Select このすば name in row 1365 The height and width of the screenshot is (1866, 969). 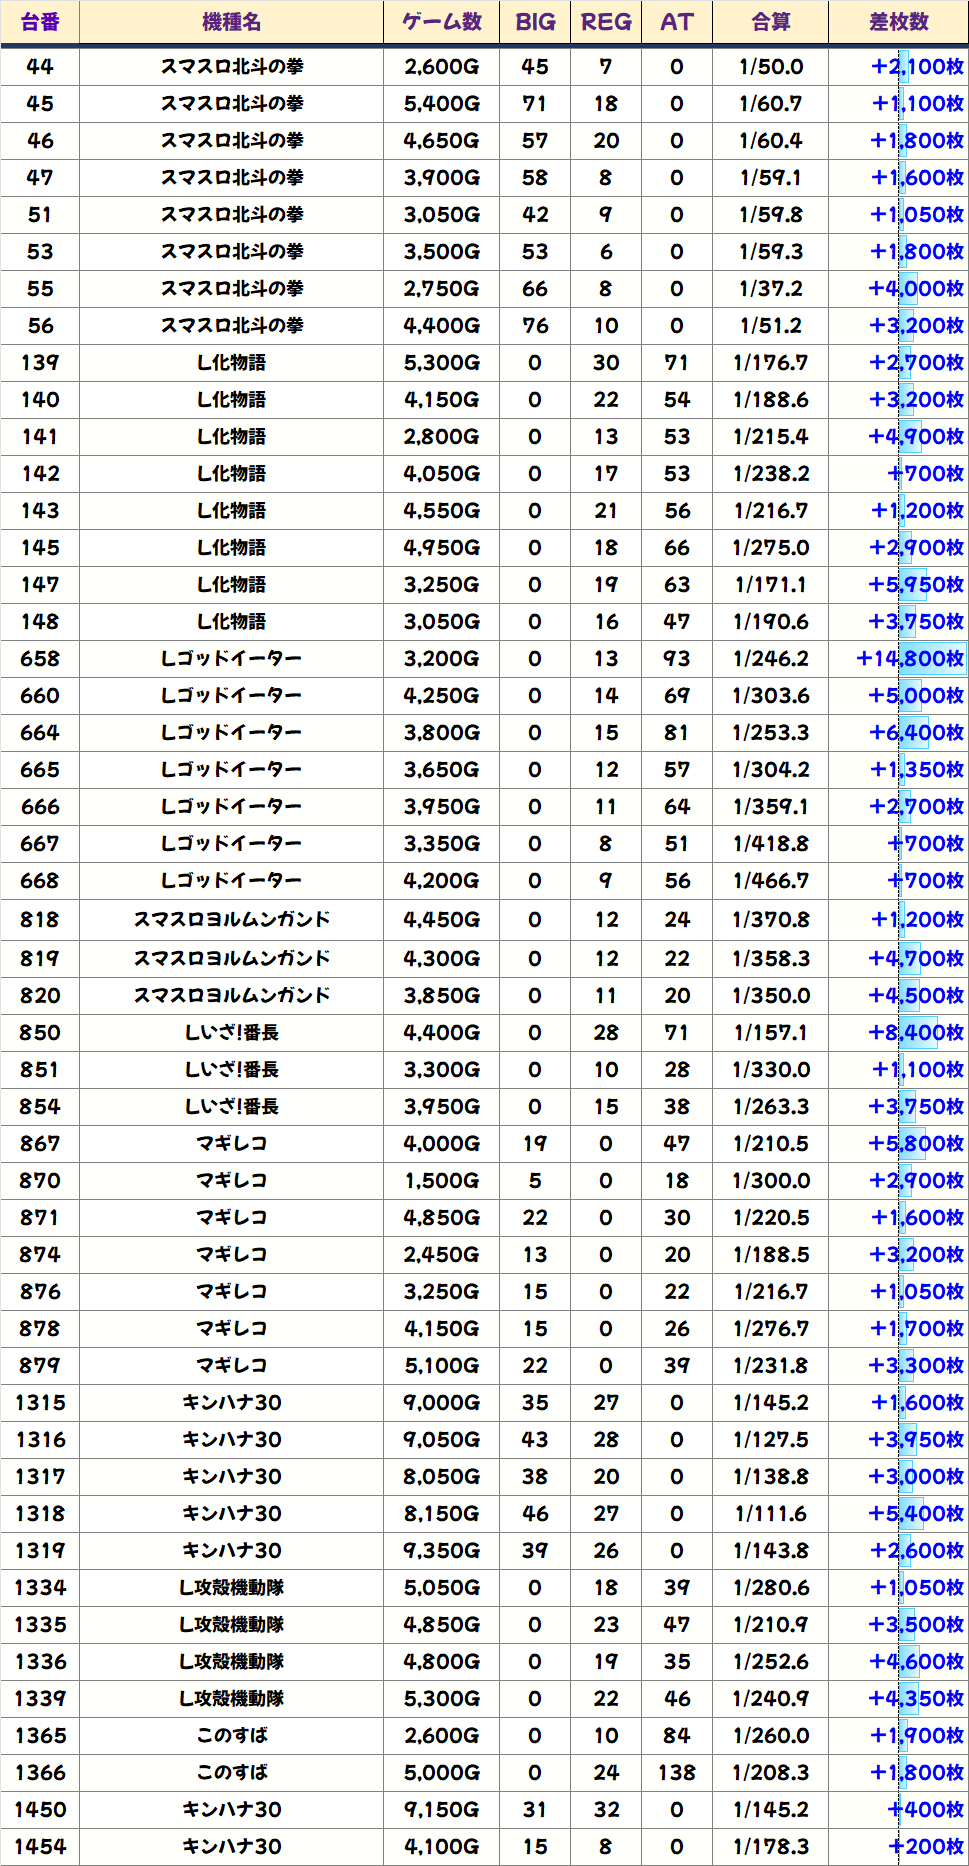(231, 1736)
